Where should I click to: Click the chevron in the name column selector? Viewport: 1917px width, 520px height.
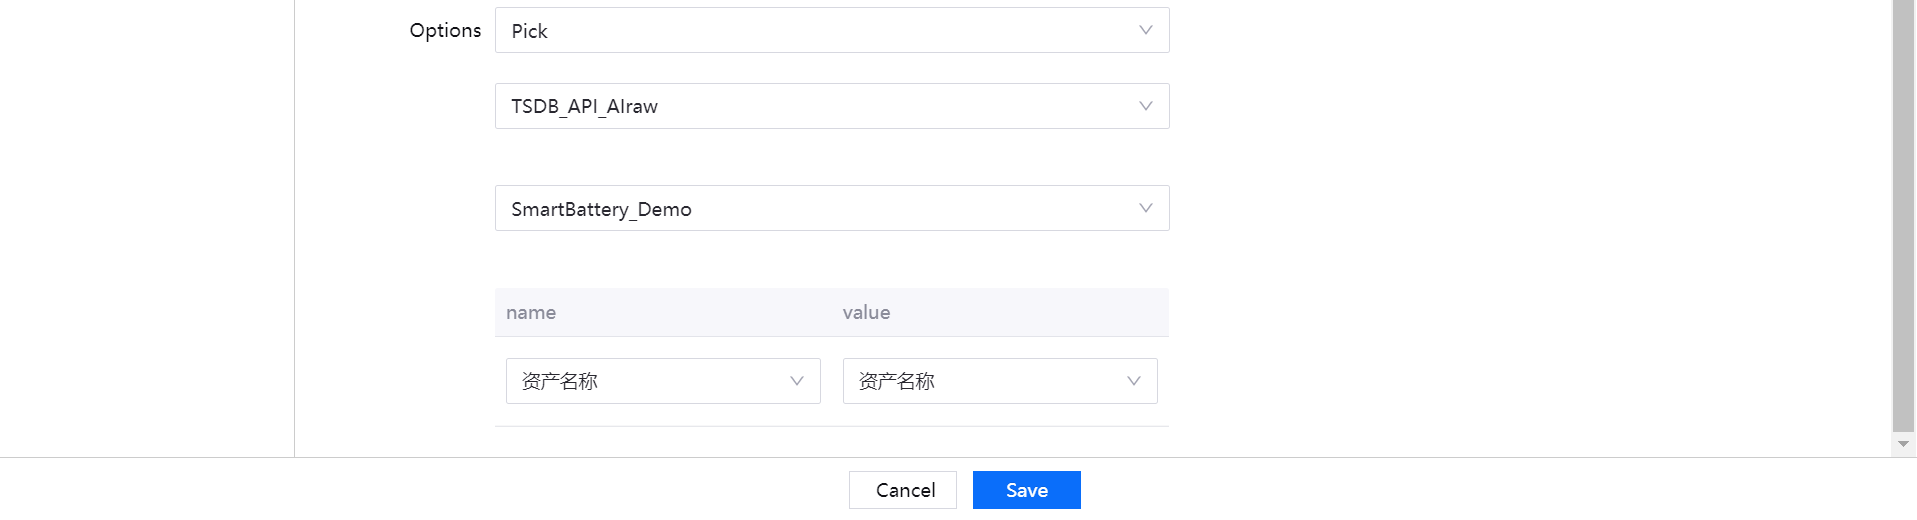797,381
